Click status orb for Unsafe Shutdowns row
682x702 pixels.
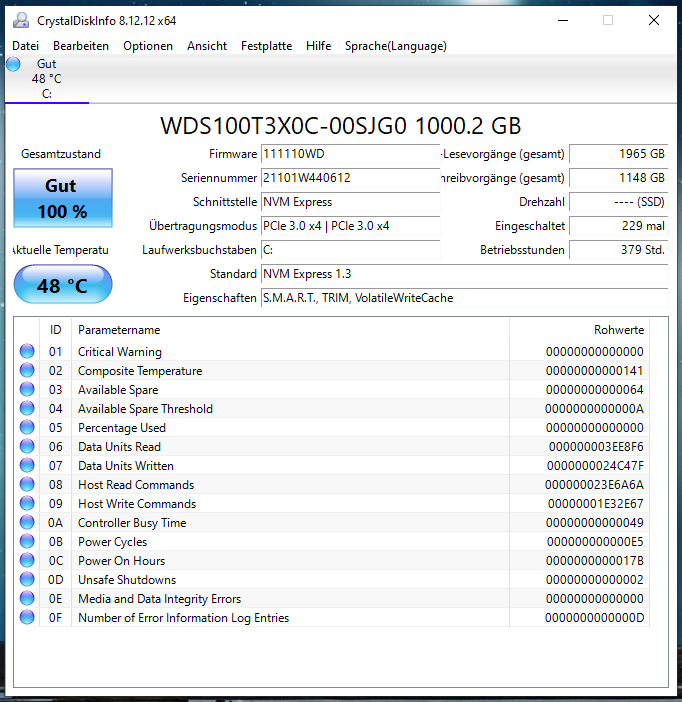tap(27, 579)
